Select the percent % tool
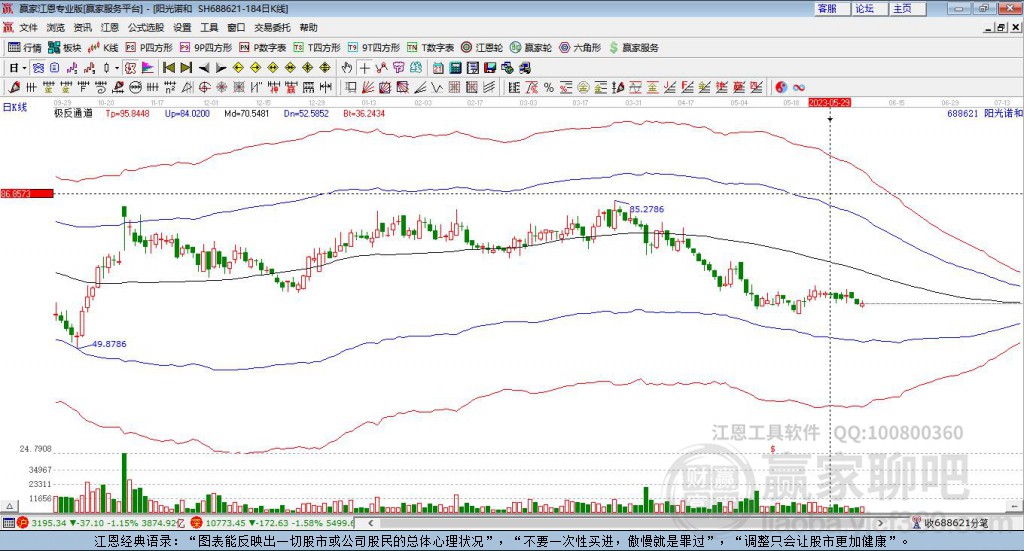 549,87
